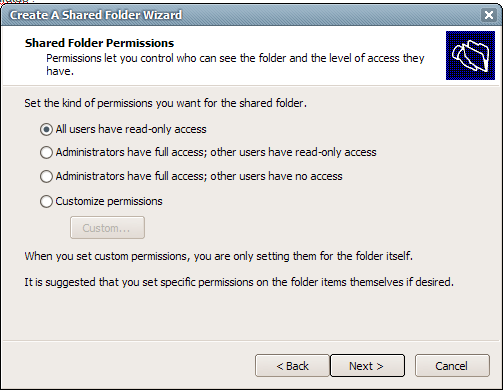Click the 'Permissions let you control' description
The height and width of the screenshot is (390, 503).
click(x=235, y=64)
